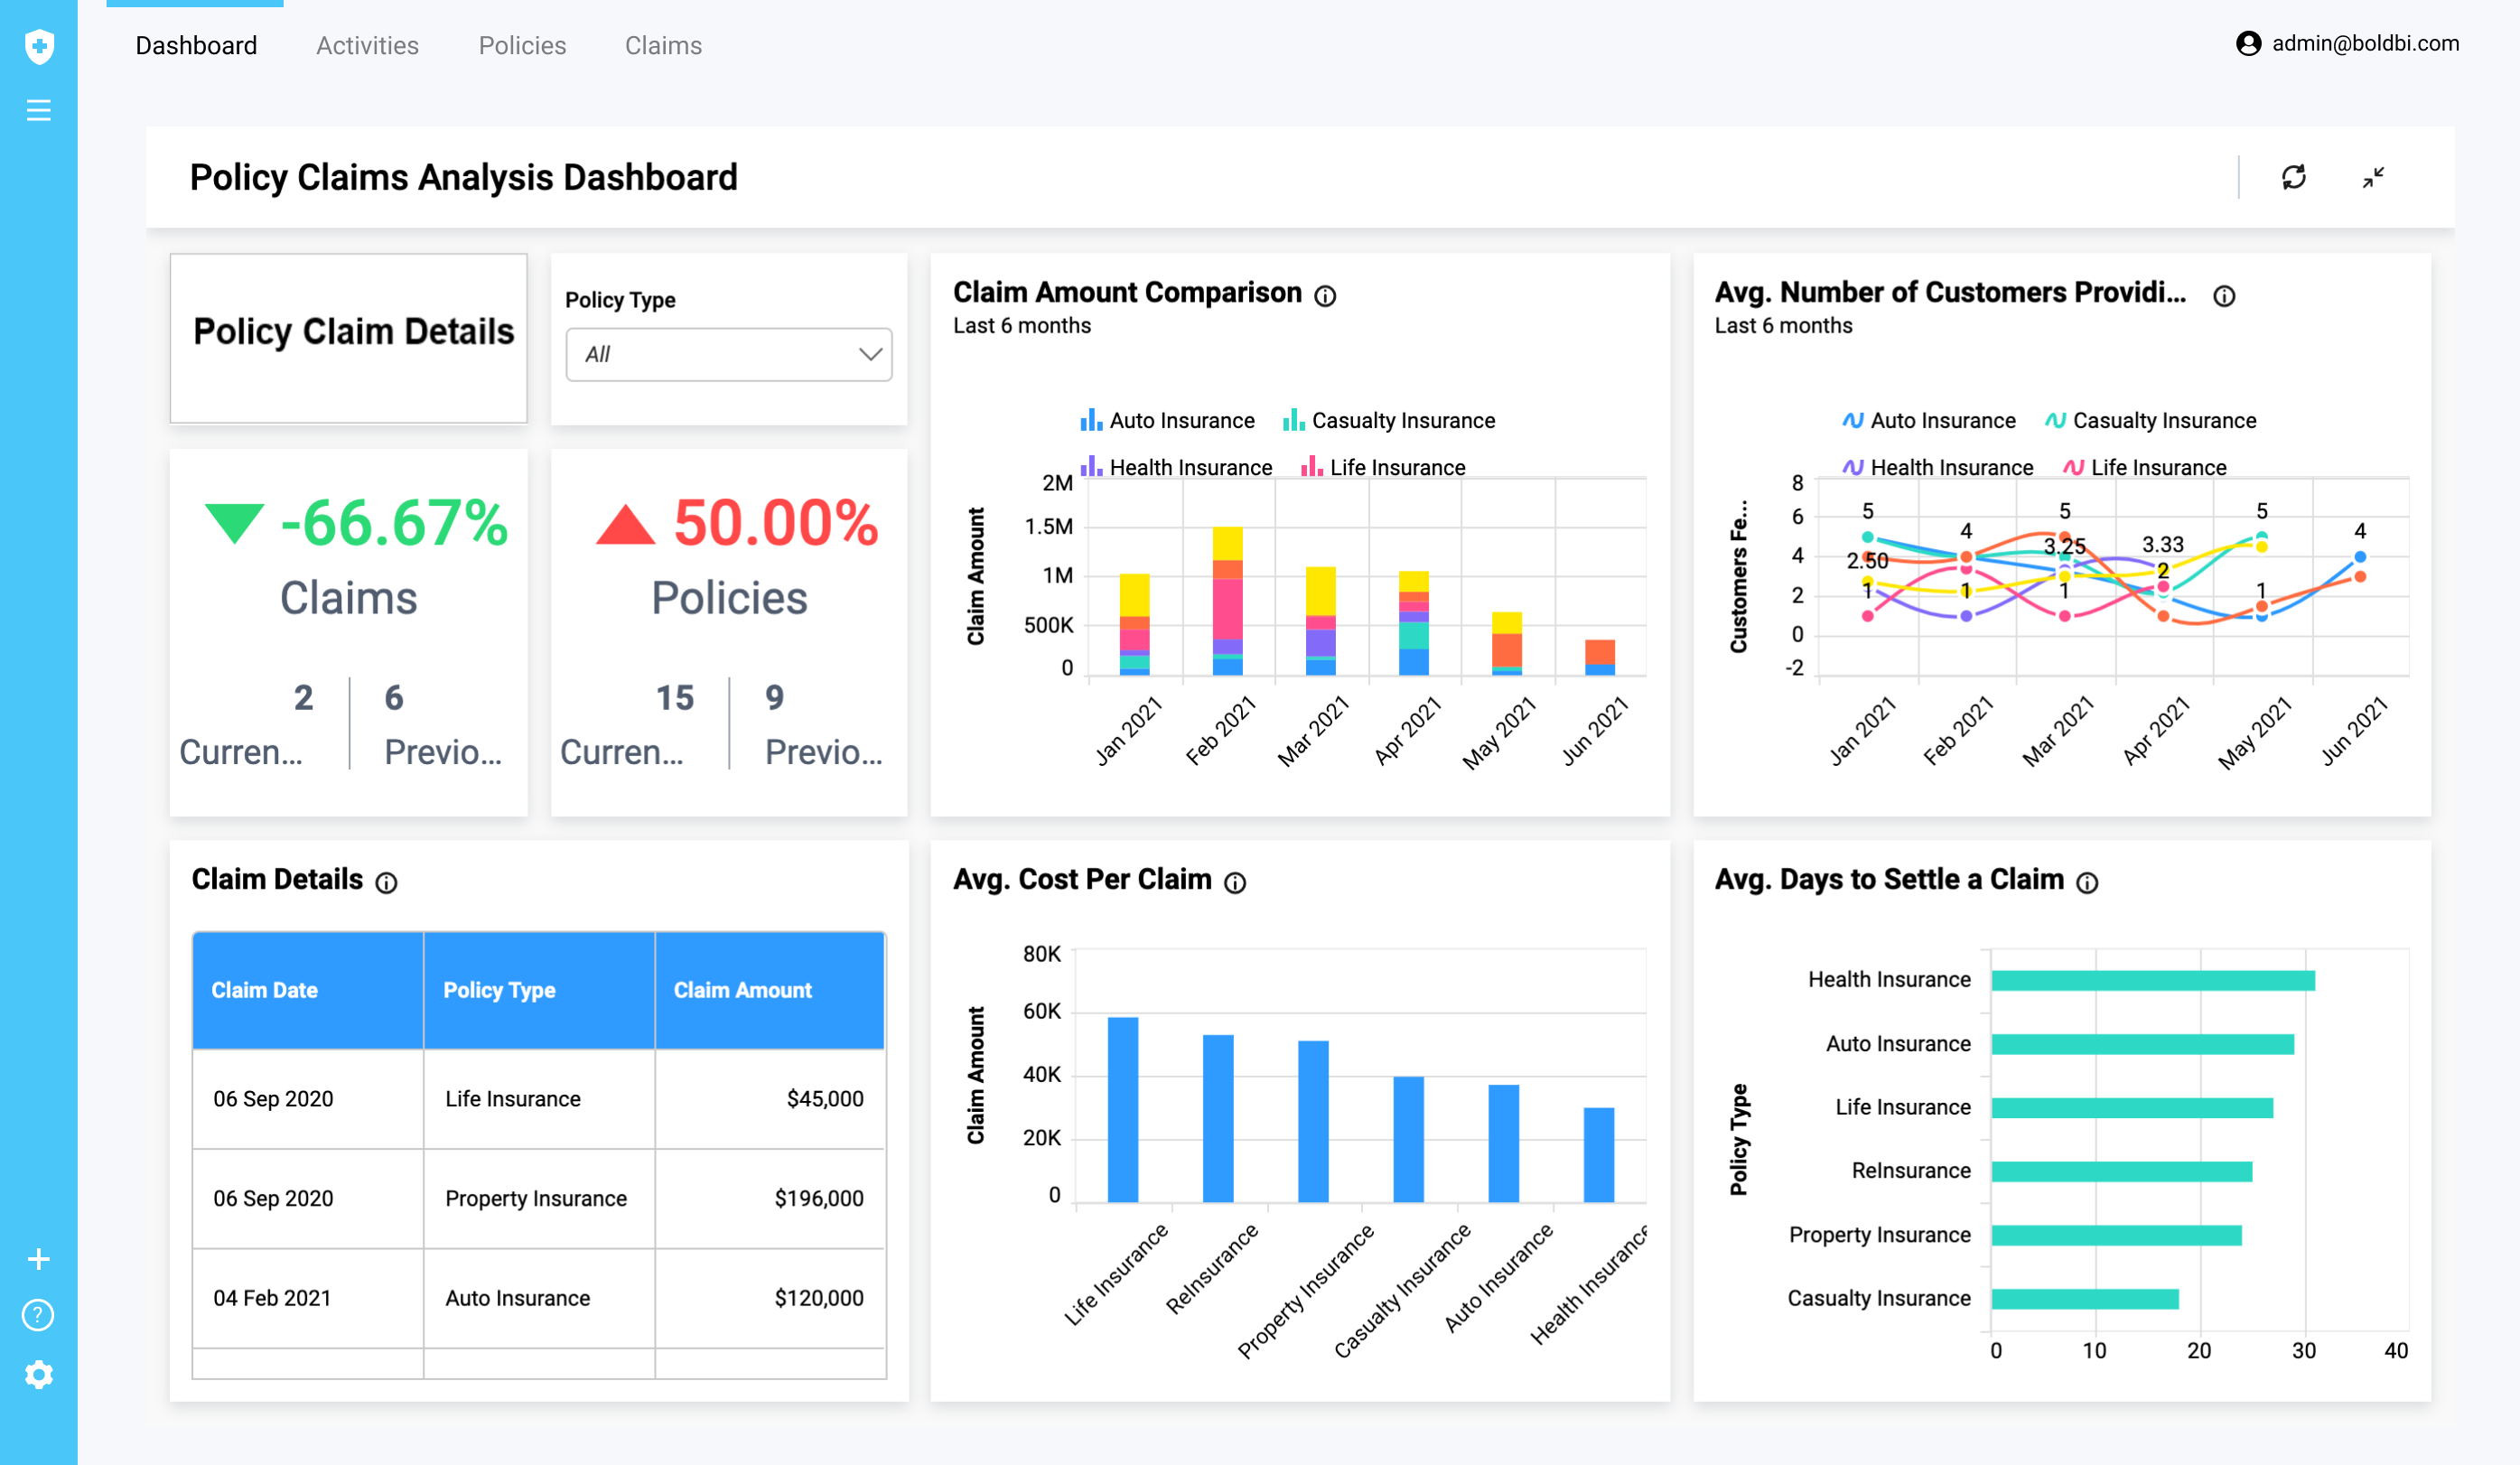The height and width of the screenshot is (1465, 2520).
Task: Toggle Life Insurance legend in bar chart
Action: coord(1383,467)
